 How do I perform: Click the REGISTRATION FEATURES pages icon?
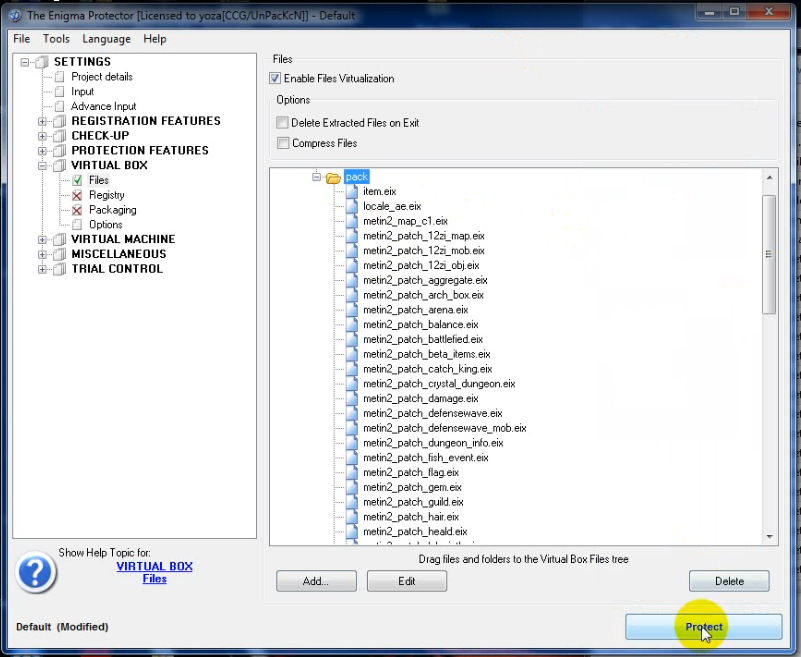(60, 121)
